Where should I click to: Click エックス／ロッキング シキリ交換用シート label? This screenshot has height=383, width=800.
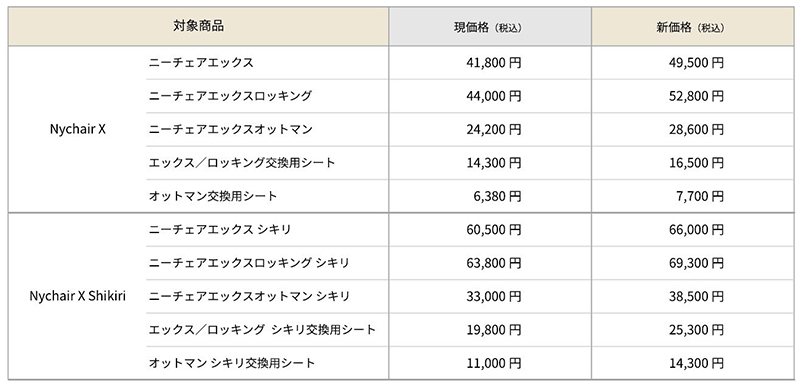click(262, 329)
